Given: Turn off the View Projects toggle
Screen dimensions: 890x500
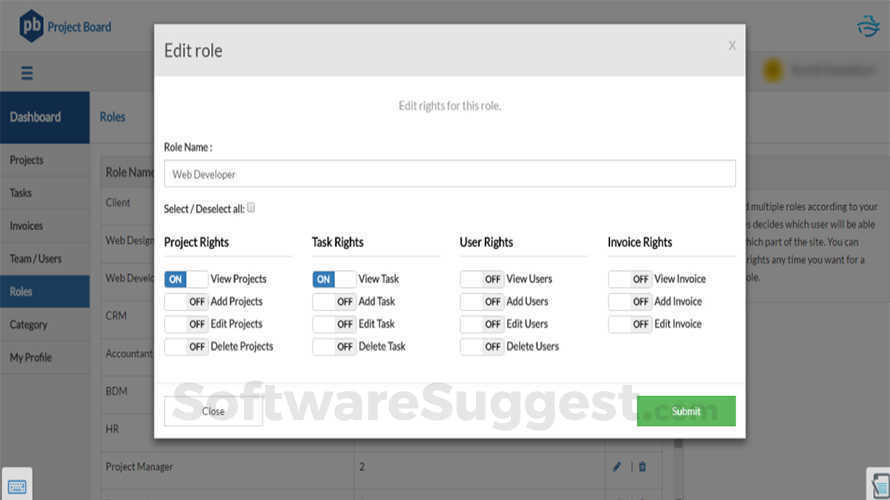Looking at the screenshot, I should pos(186,279).
